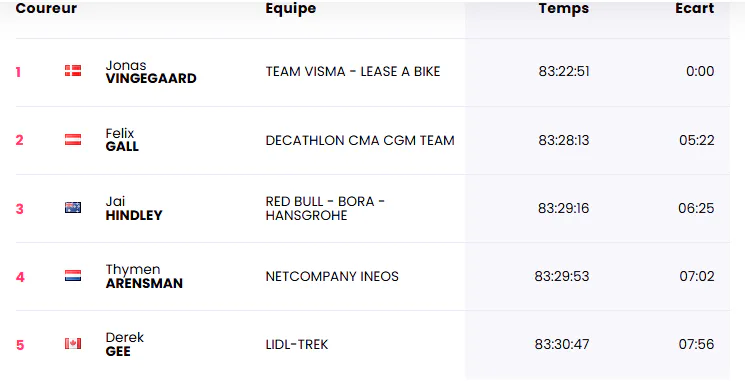Click the Ecart column header
Image resolution: width=745 pixels, height=381 pixels.
[695, 8]
